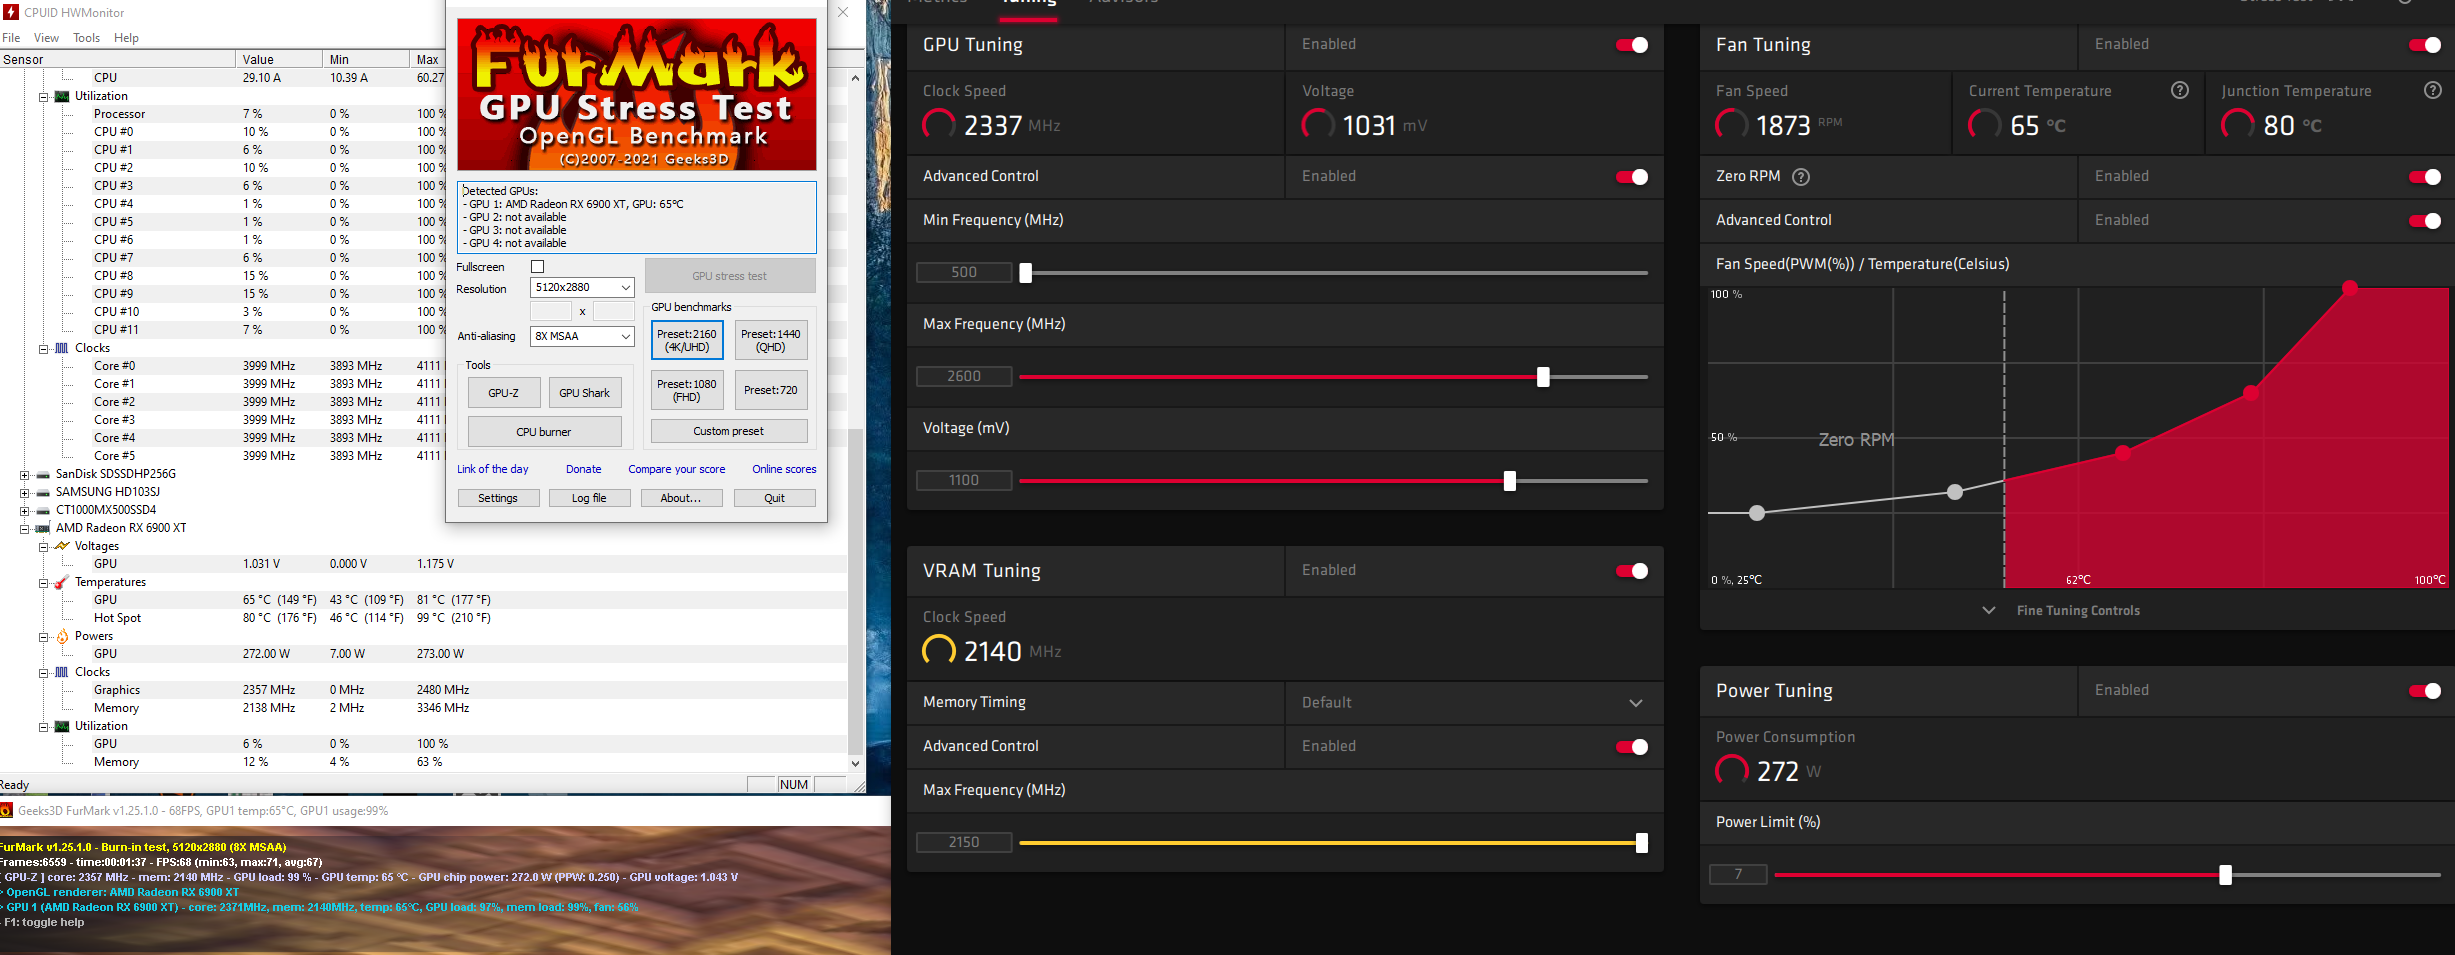
Task: Click the Custom preset button
Action: coord(729,431)
